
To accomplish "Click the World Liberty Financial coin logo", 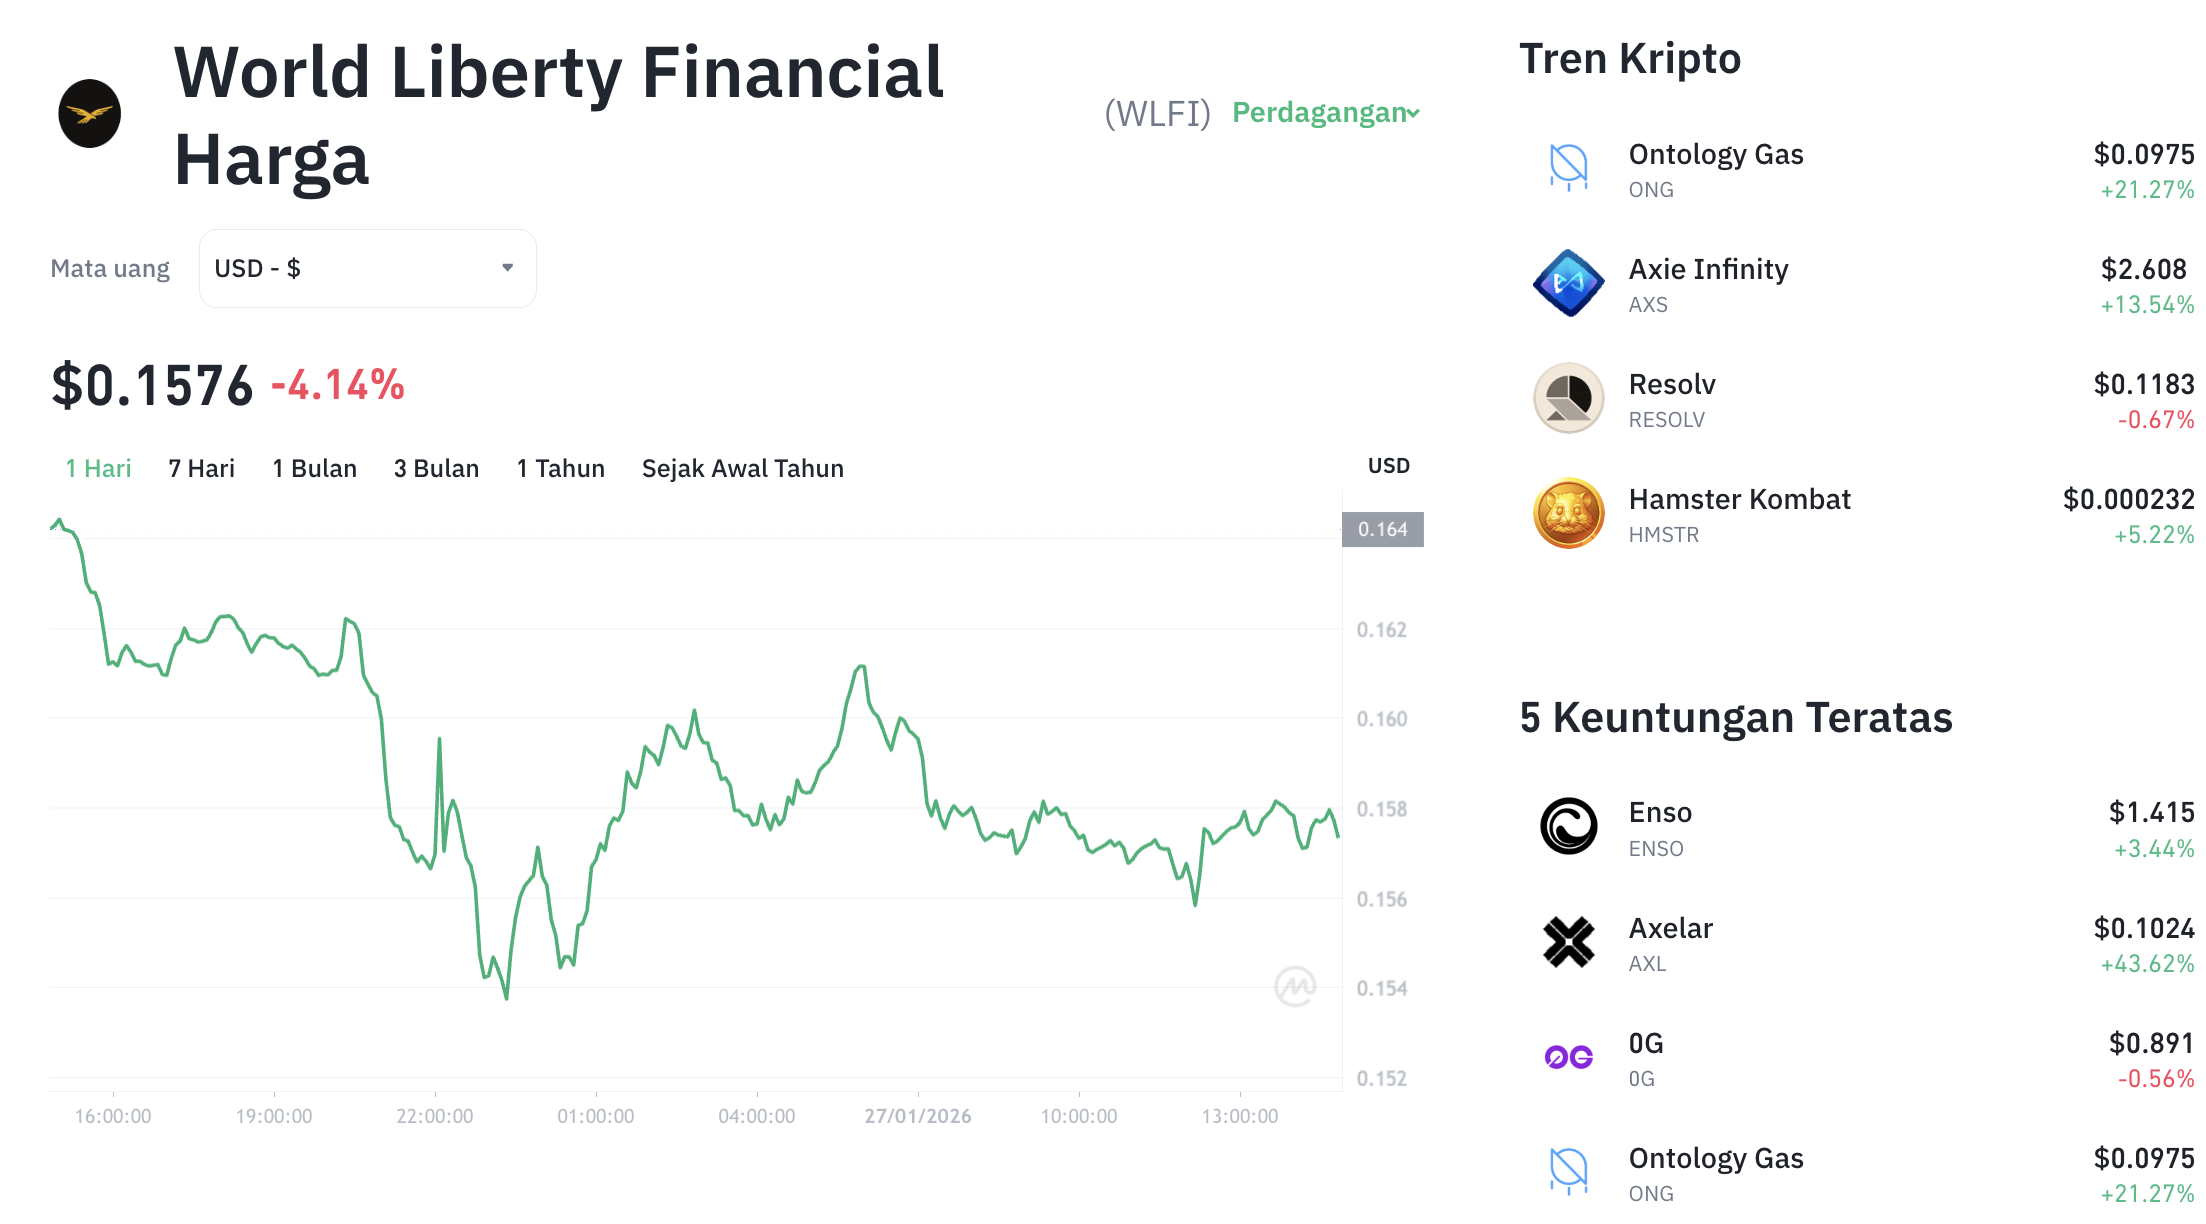I will point(90,113).
